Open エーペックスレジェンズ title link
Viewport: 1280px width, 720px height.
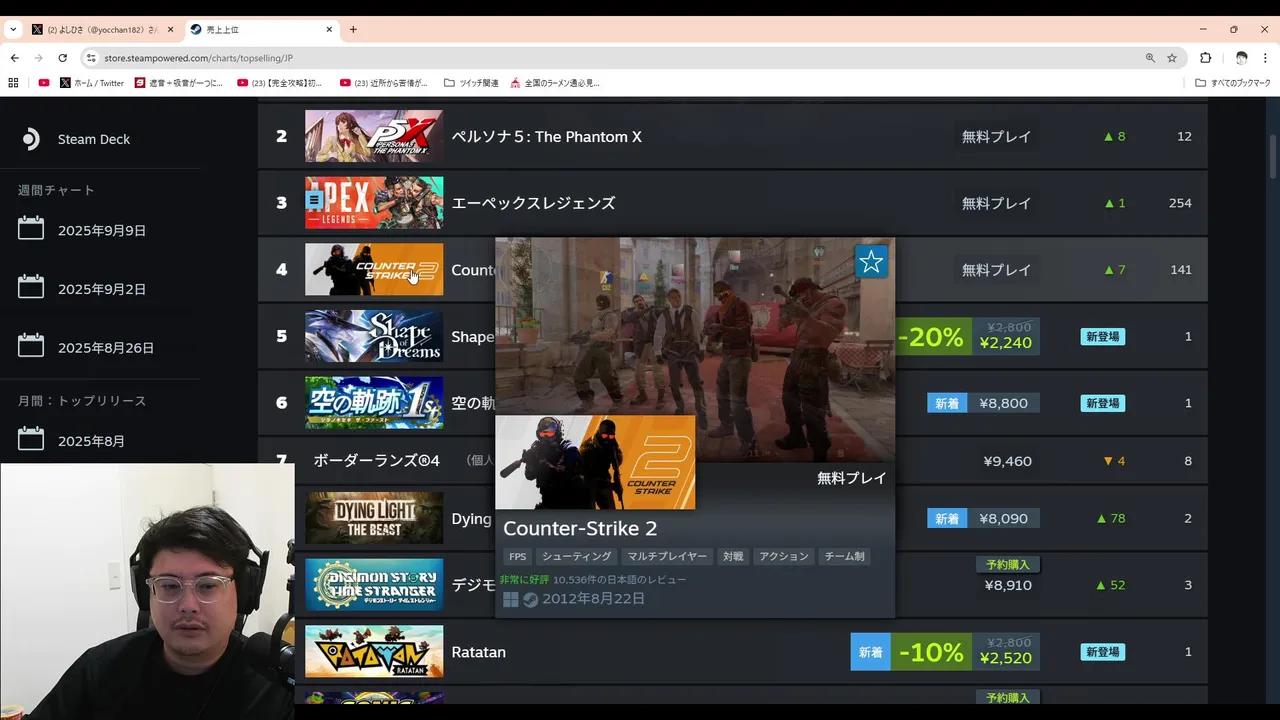click(533, 203)
